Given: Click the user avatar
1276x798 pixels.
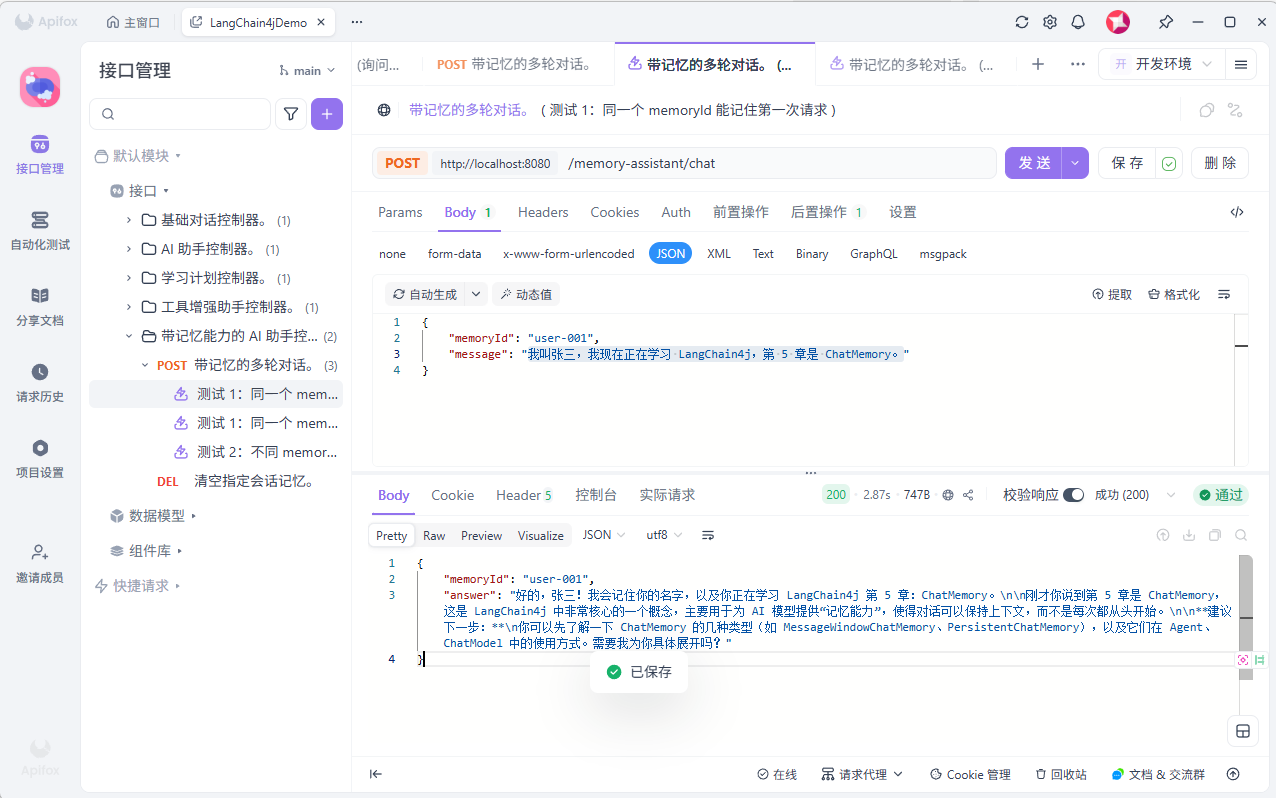Looking at the screenshot, I should tap(1118, 22).
